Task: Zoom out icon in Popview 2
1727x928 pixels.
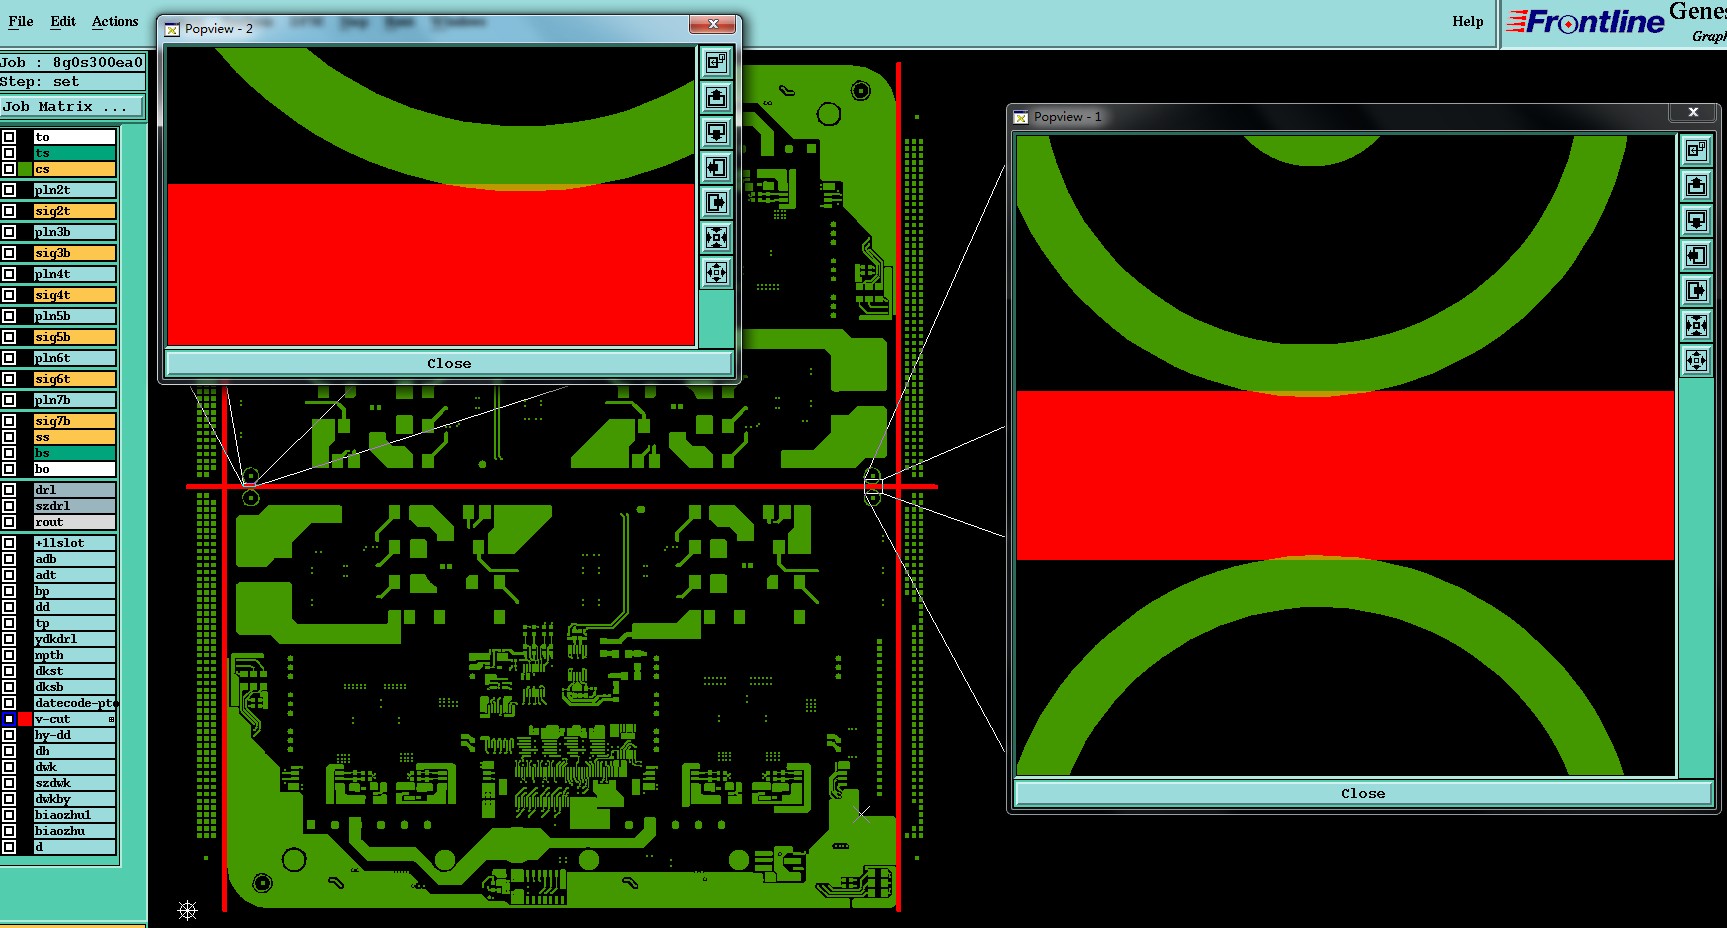Action: (x=716, y=272)
